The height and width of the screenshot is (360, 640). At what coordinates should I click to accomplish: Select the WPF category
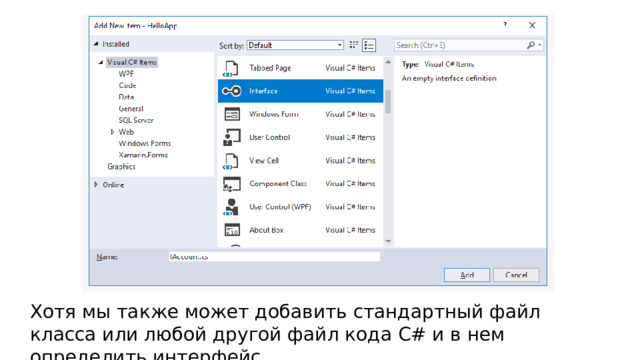tap(126, 74)
